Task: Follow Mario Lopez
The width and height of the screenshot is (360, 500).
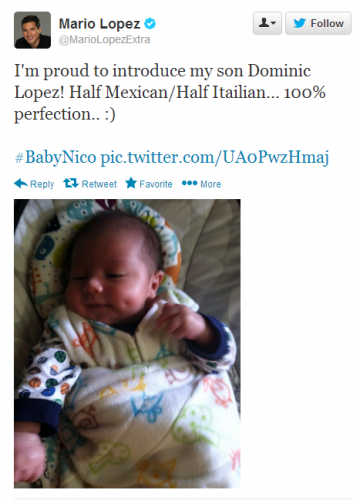Action: pyautogui.click(x=318, y=23)
